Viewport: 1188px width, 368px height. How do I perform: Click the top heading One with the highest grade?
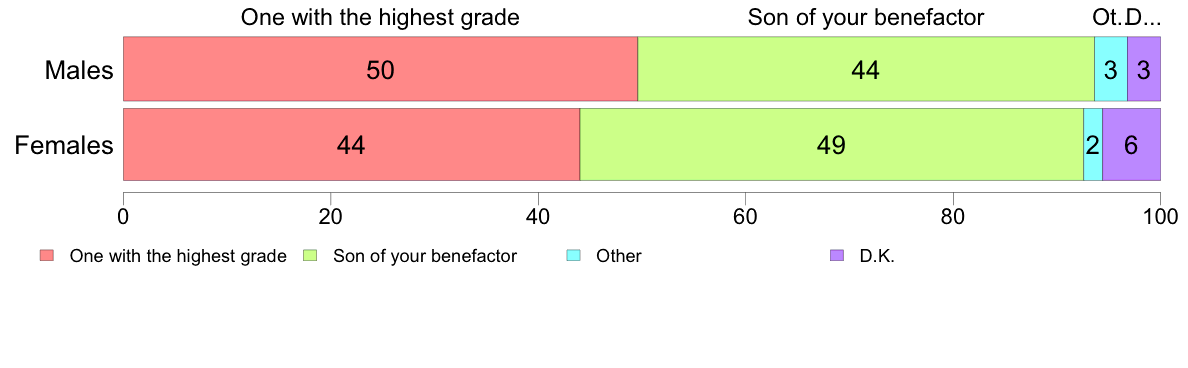[380, 17]
